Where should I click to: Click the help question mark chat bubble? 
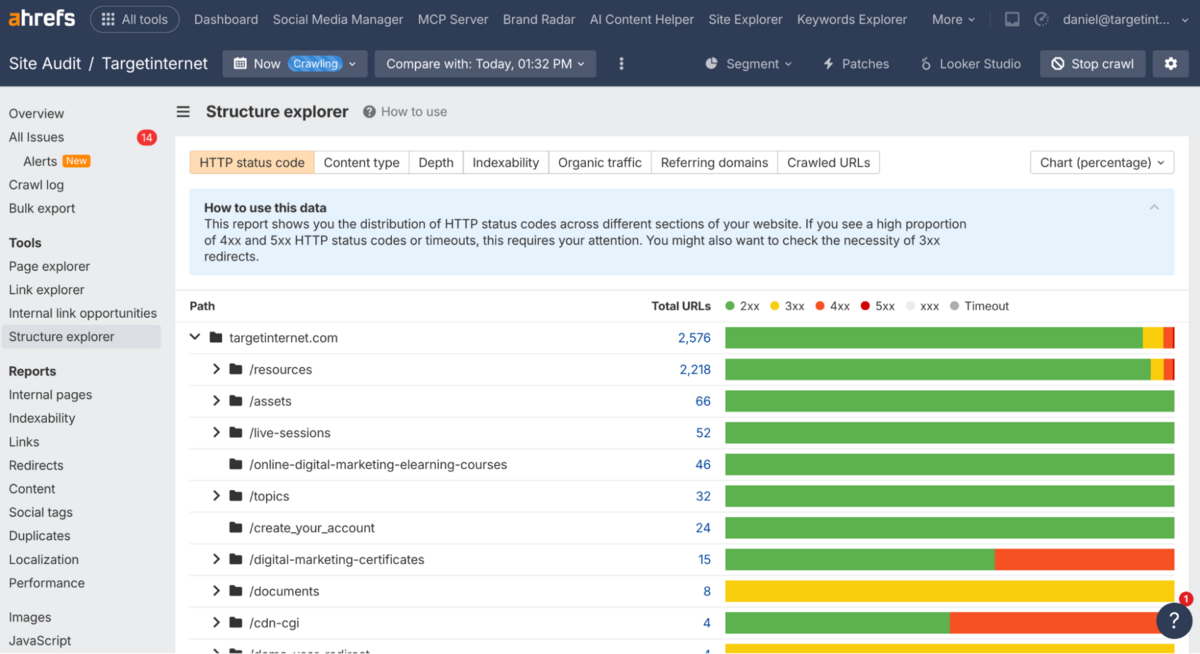(1174, 620)
